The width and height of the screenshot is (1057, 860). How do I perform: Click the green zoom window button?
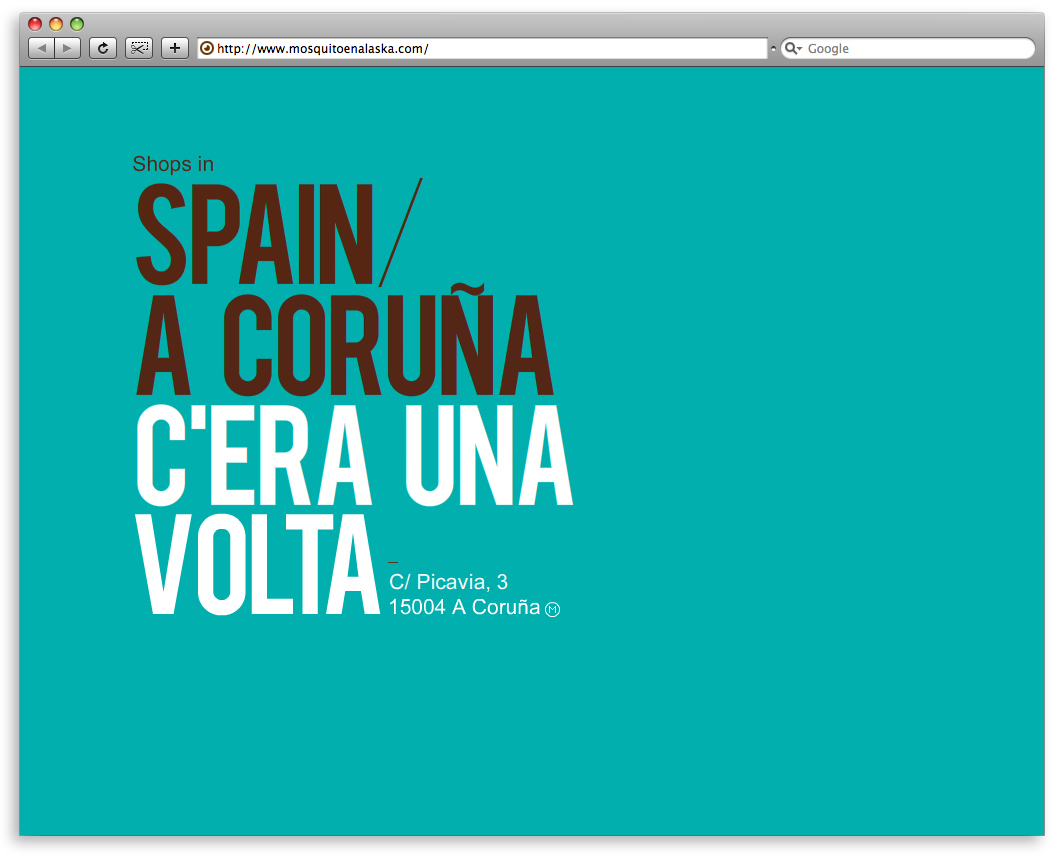(77, 24)
